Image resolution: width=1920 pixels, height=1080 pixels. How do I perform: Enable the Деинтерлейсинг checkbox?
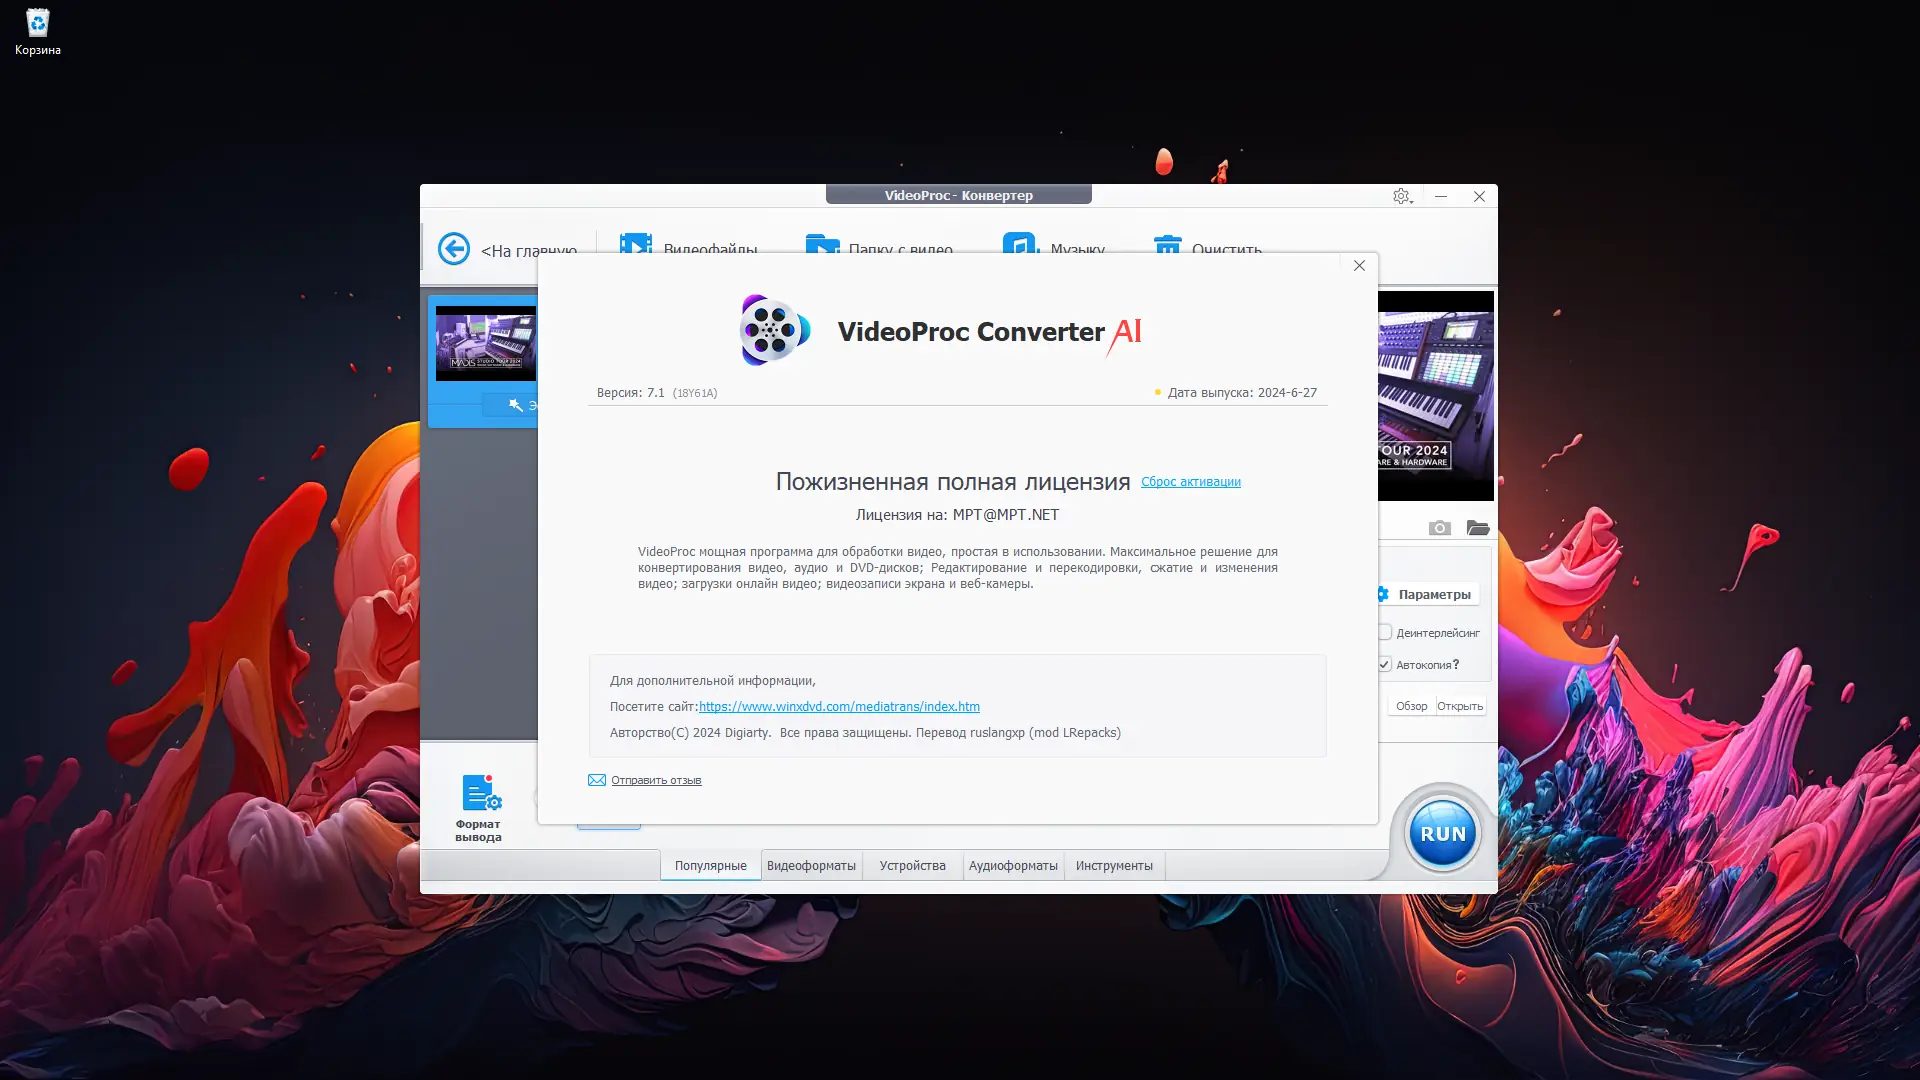[1385, 632]
